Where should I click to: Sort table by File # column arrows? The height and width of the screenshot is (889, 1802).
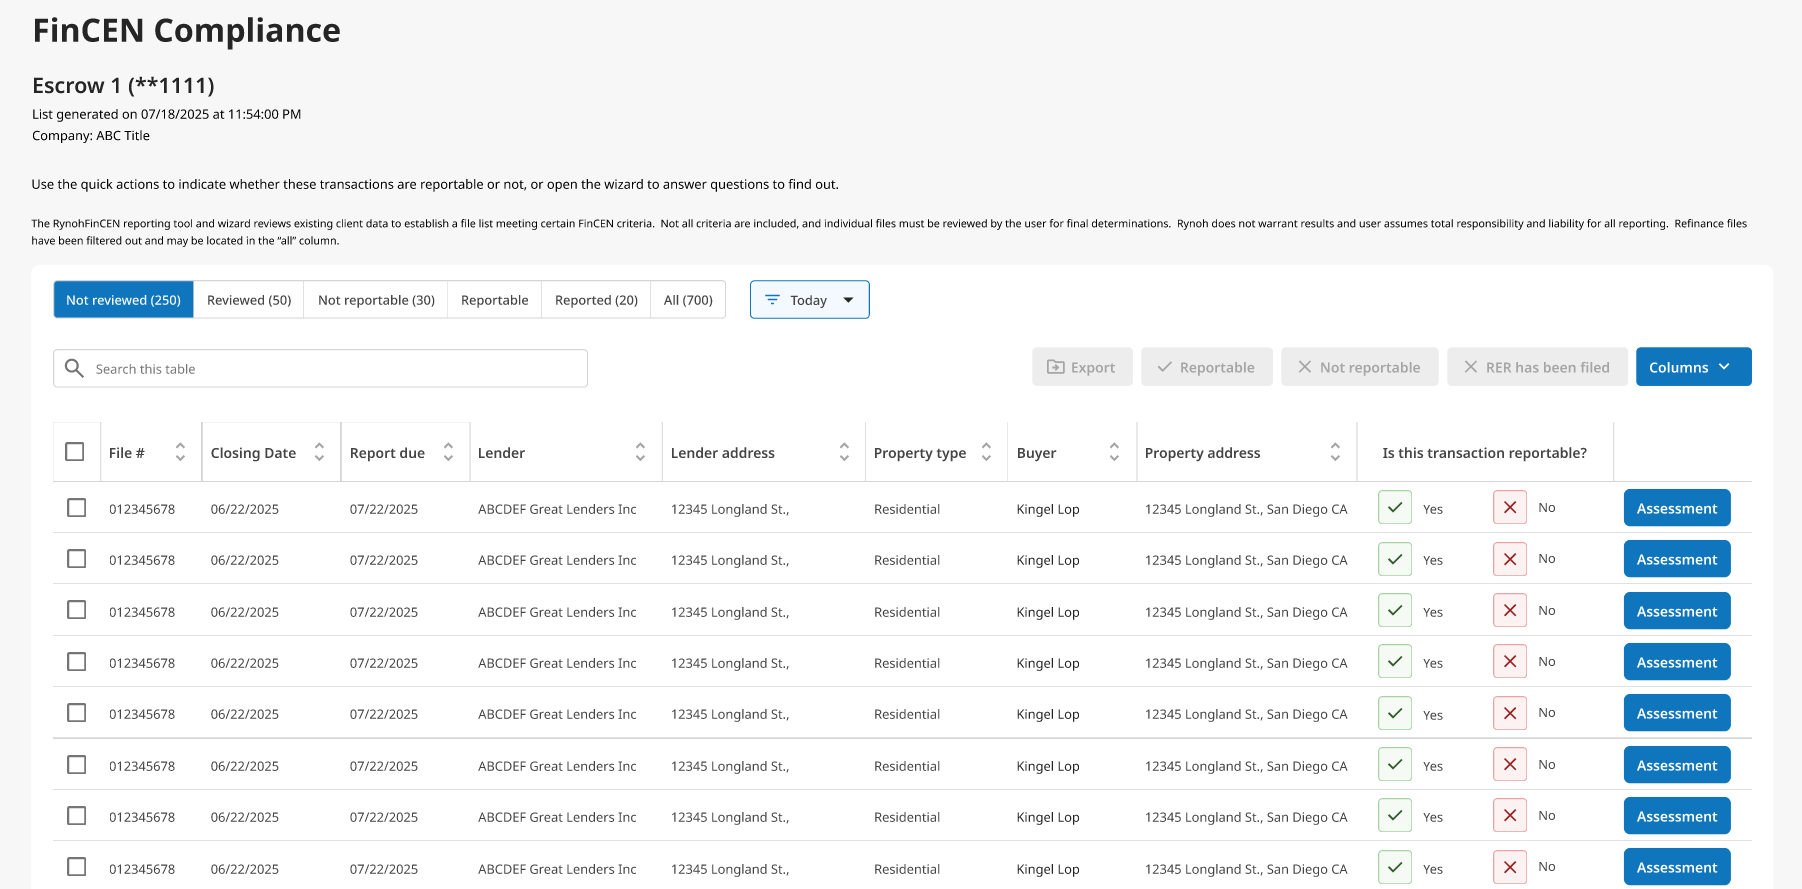tap(180, 453)
